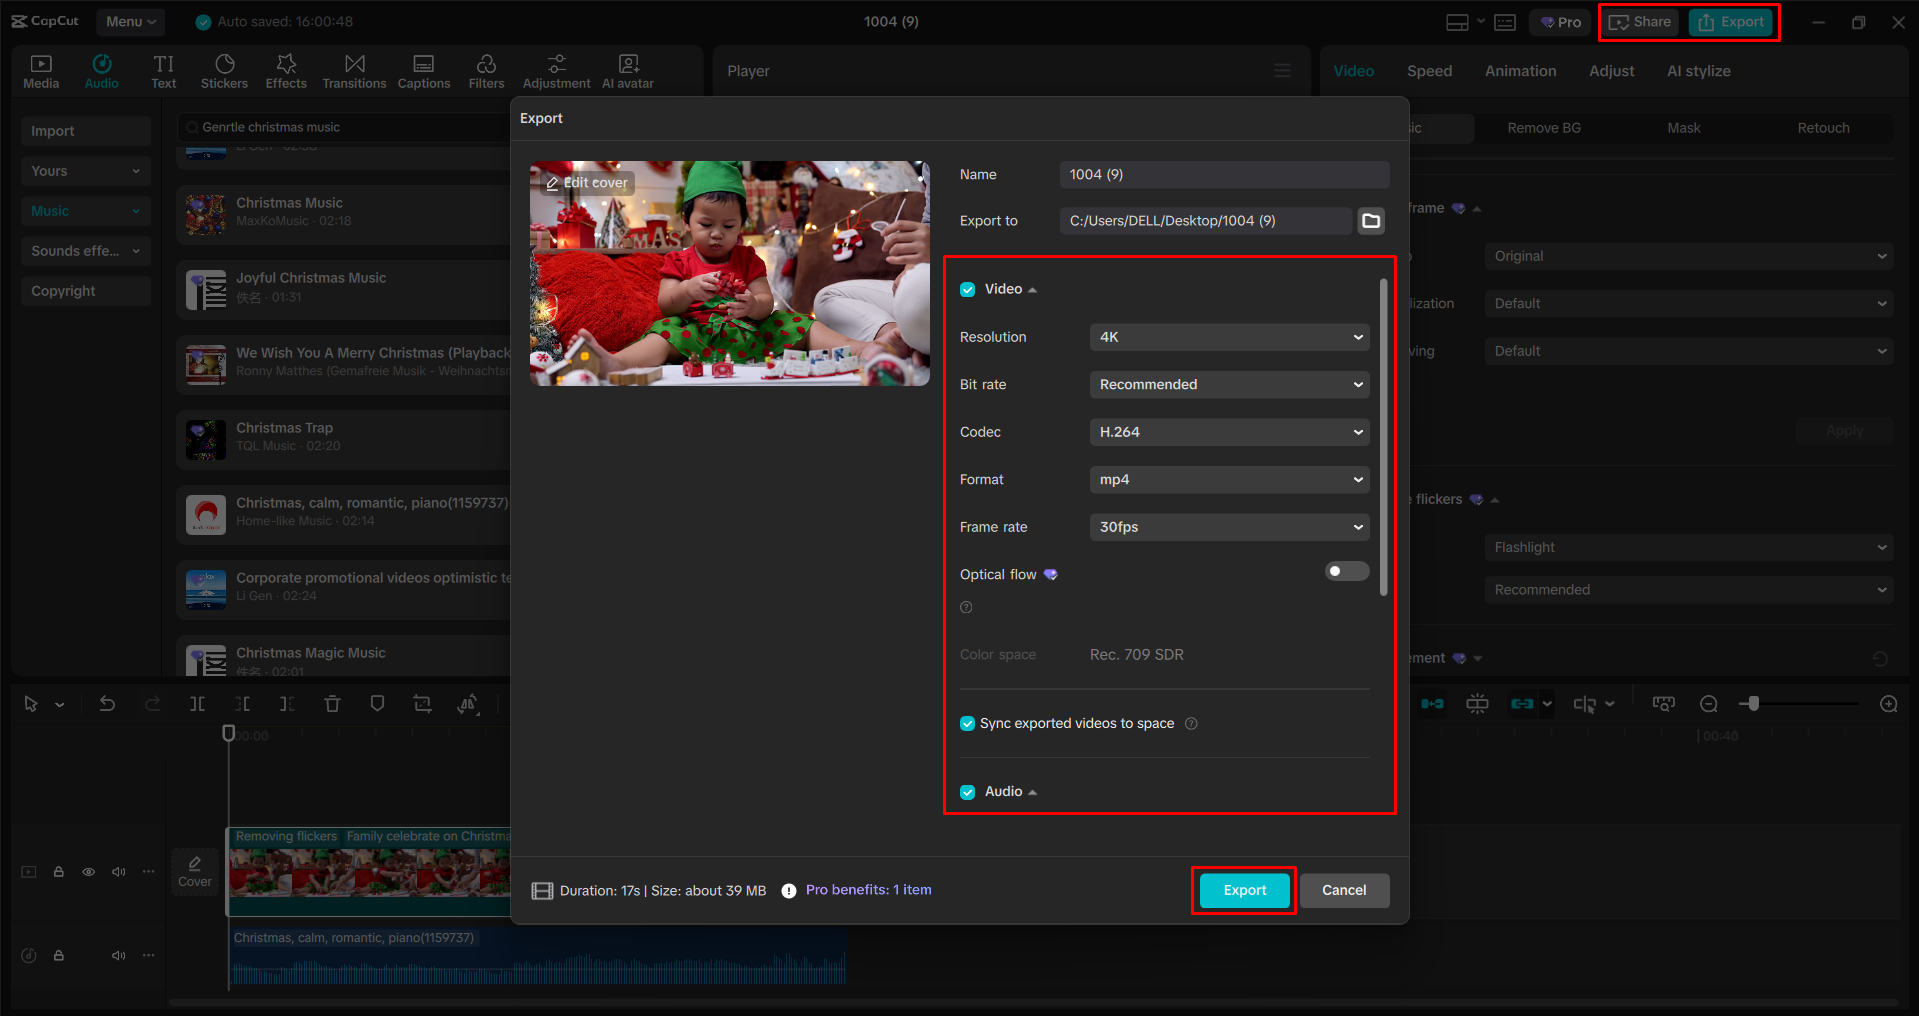1919x1016 pixels.
Task: Select the Transitions tool
Action: point(354,70)
